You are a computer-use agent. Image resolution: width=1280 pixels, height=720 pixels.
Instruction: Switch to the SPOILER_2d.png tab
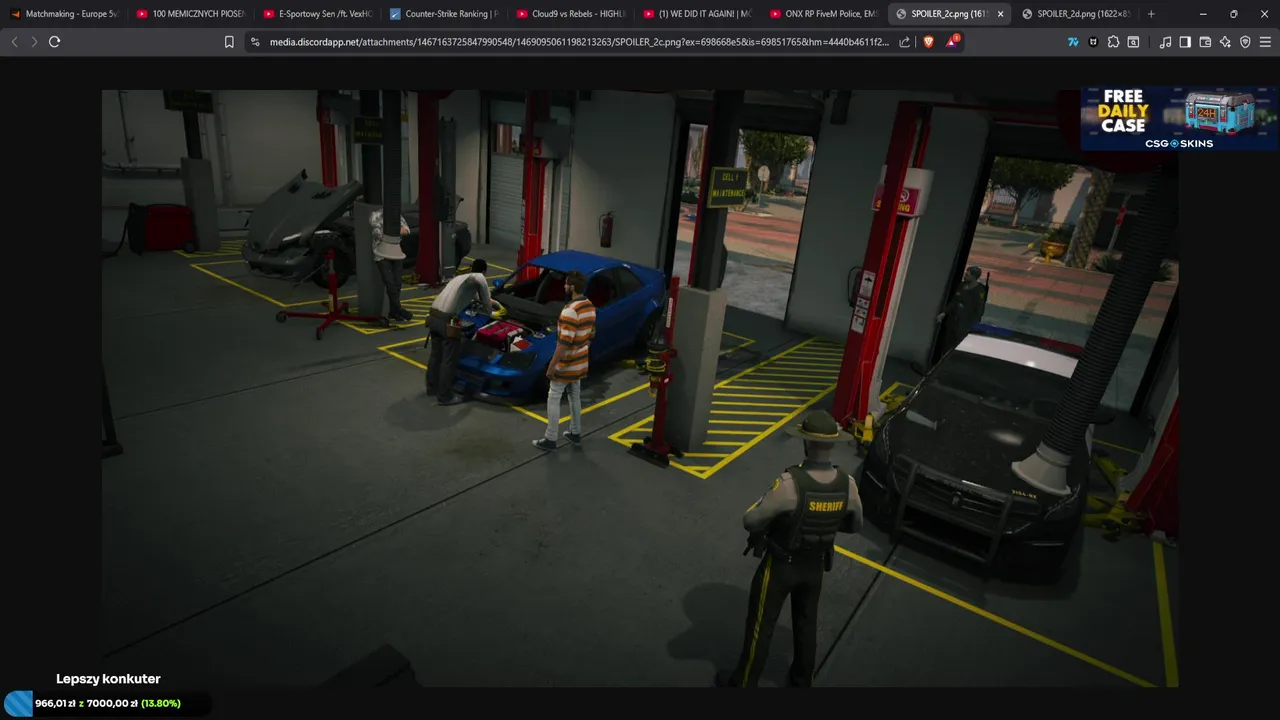click(x=1076, y=14)
